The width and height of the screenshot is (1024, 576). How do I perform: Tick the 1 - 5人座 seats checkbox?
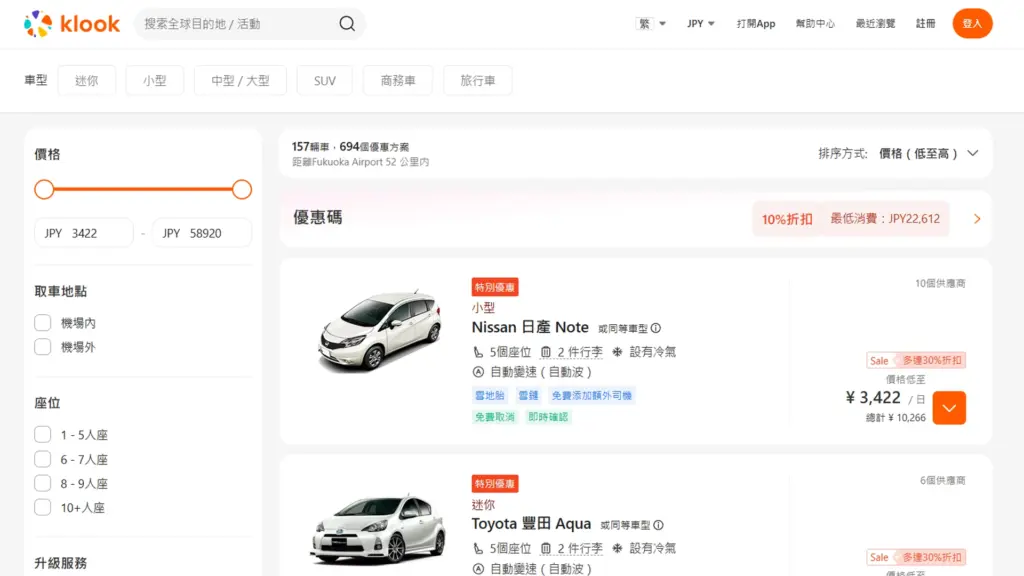tap(42, 434)
